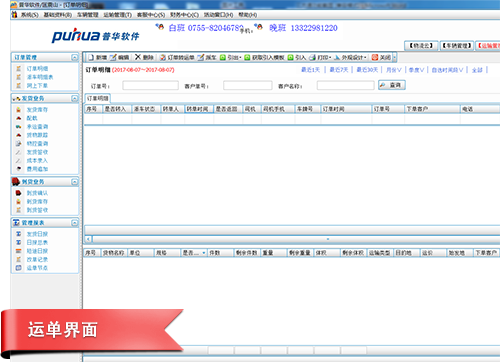Click the 派车 dispatch toolbar icon

200,58
